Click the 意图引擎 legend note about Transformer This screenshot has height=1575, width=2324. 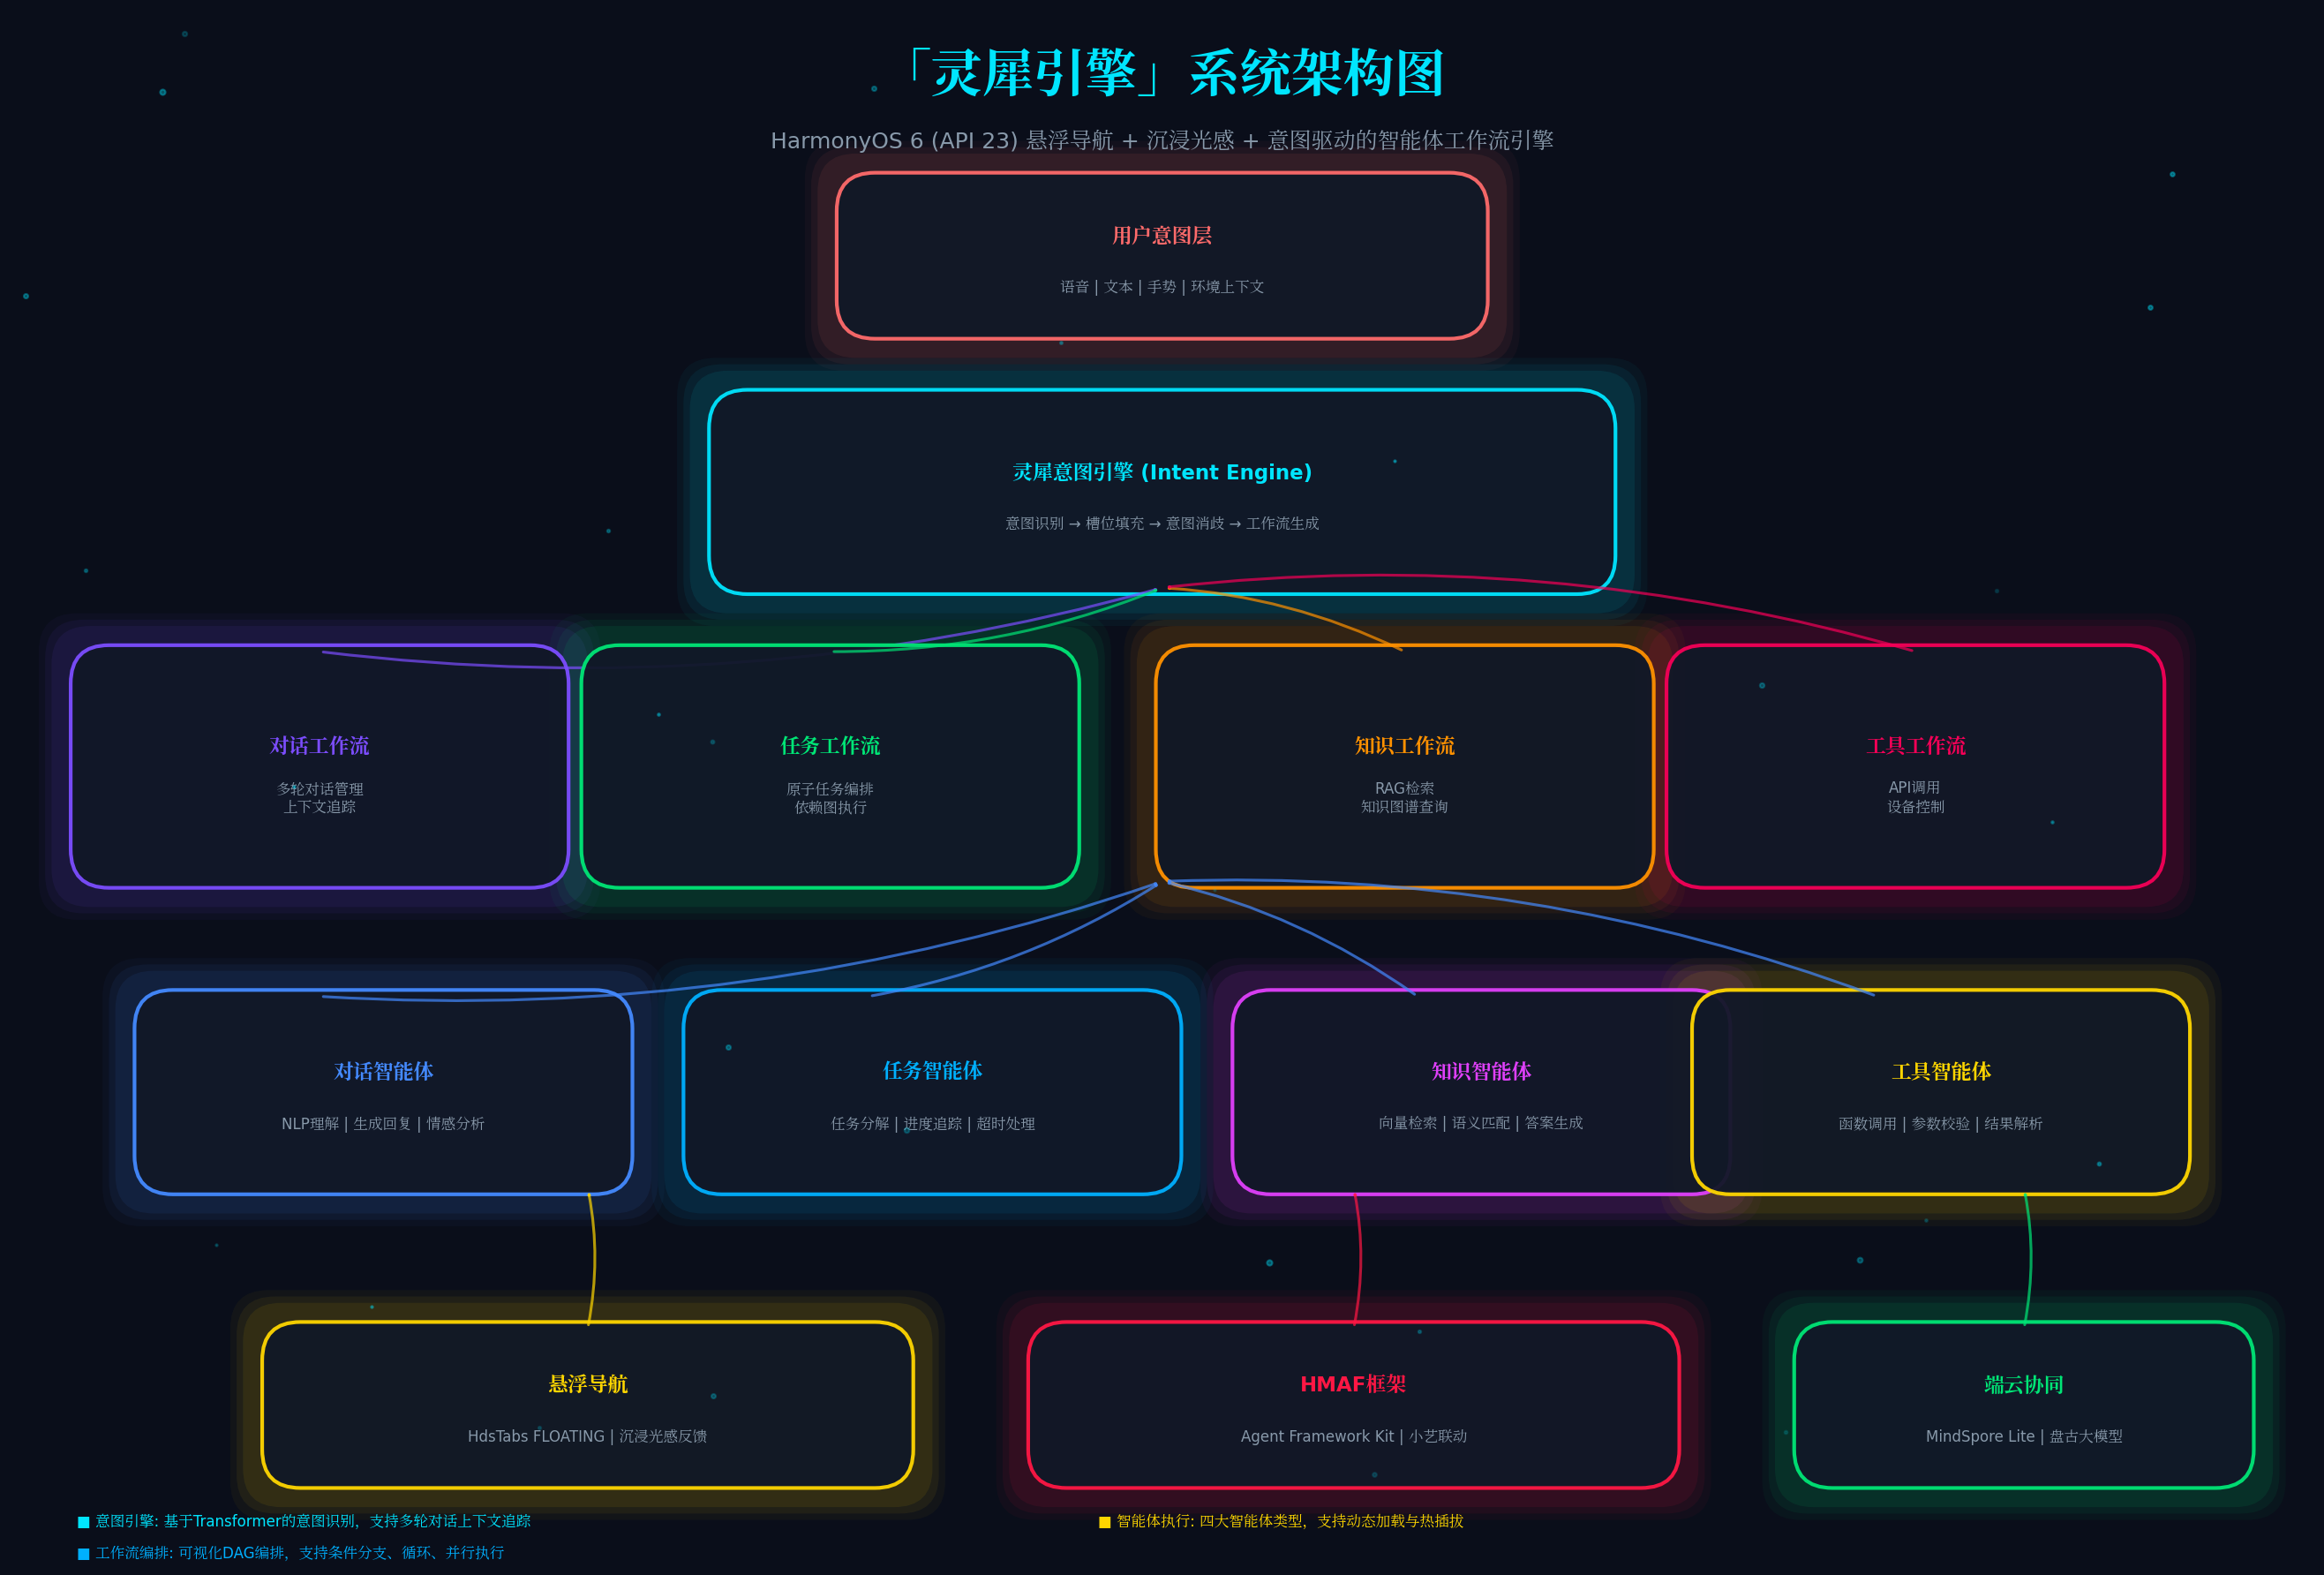[x=313, y=1521]
